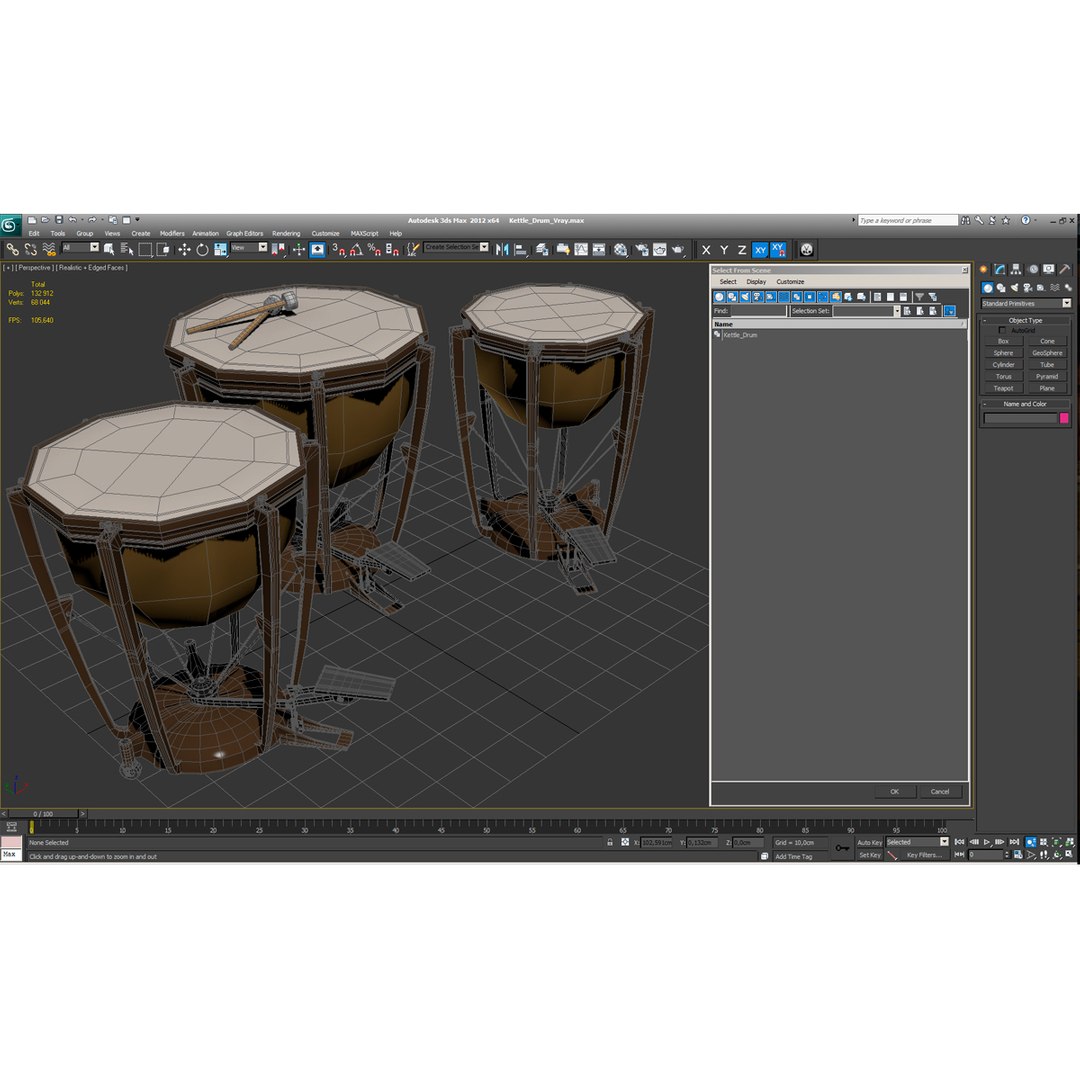Select the Lights category in Create panel
This screenshot has width=1080, height=1080.
[x=1014, y=288]
